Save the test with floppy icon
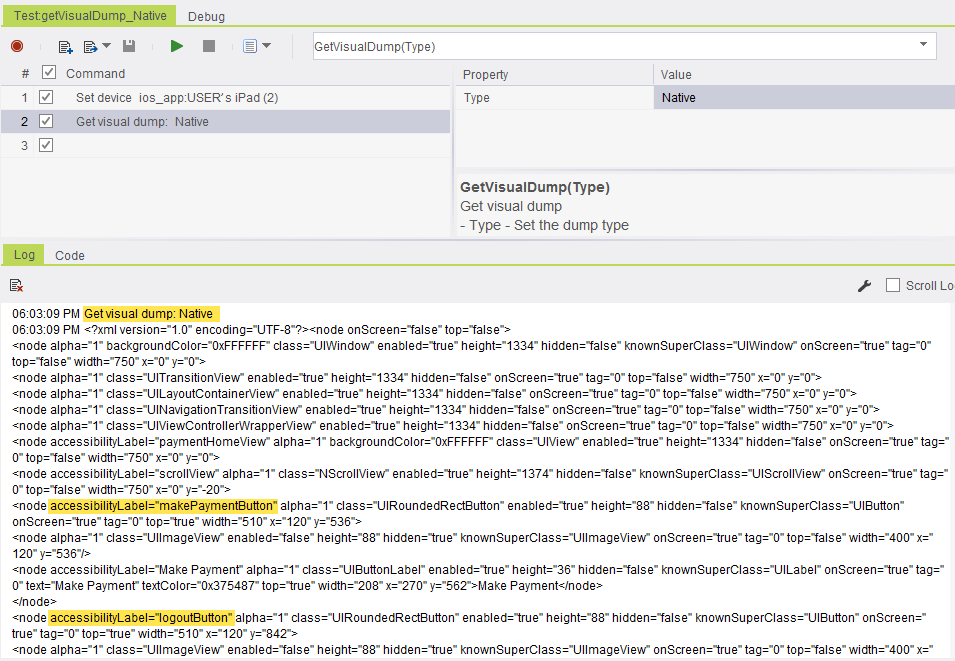The image size is (955, 661). click(129, 46)
